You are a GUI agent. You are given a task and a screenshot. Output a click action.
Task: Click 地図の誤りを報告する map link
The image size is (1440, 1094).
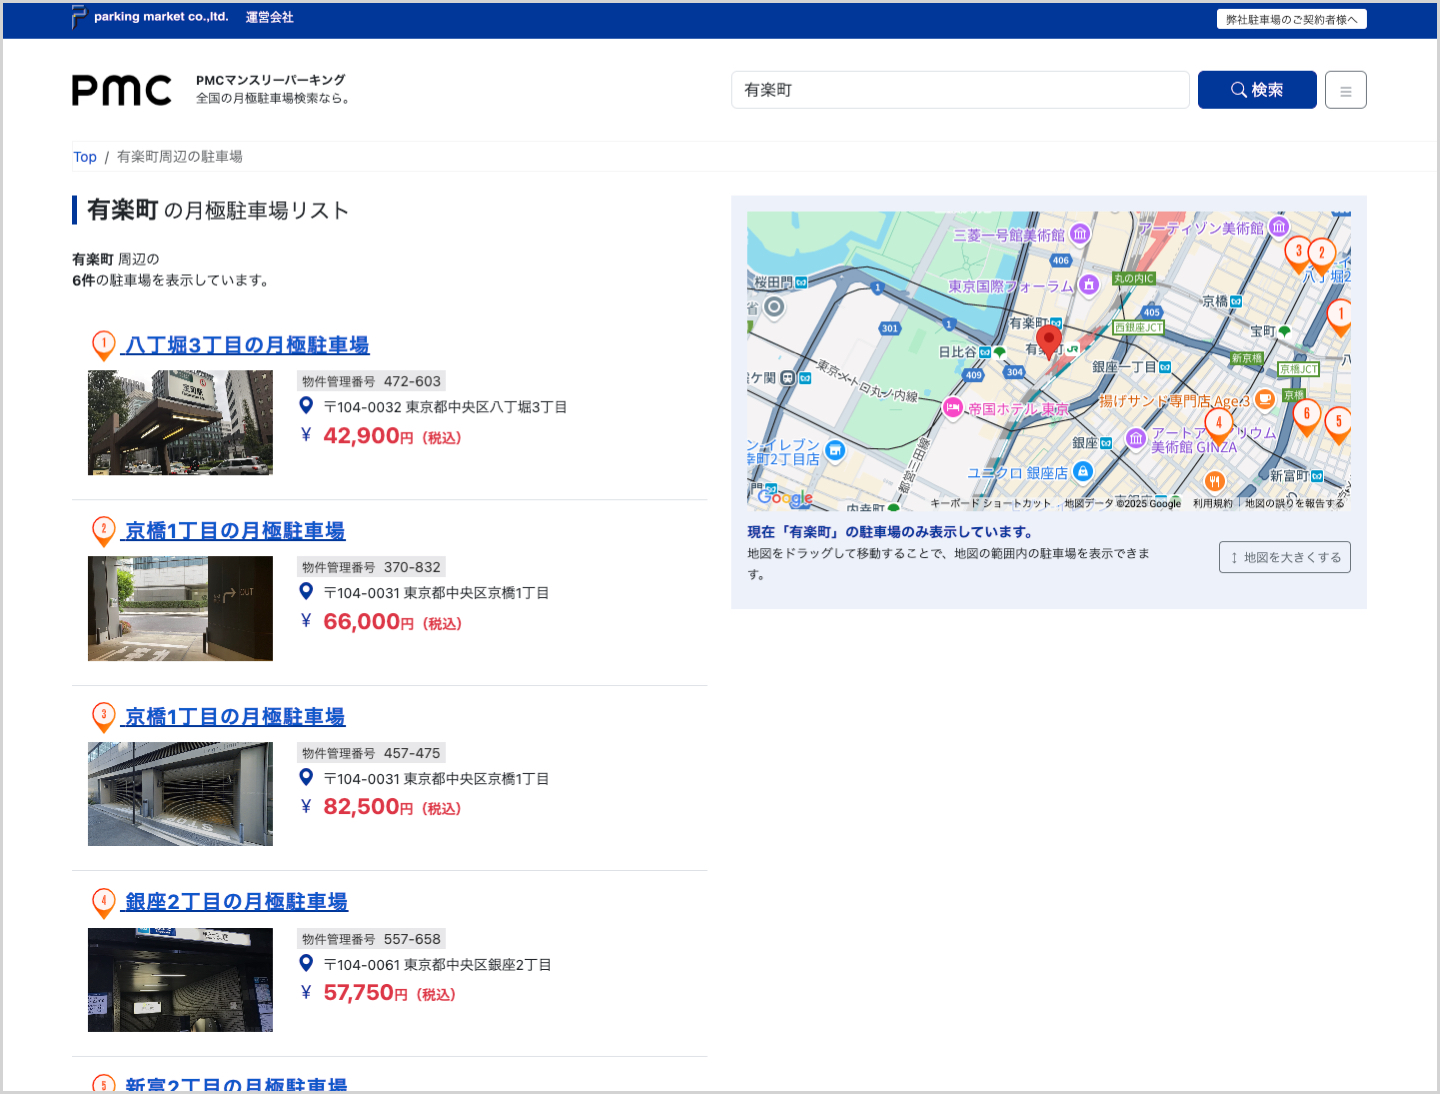coord(1294,503)
